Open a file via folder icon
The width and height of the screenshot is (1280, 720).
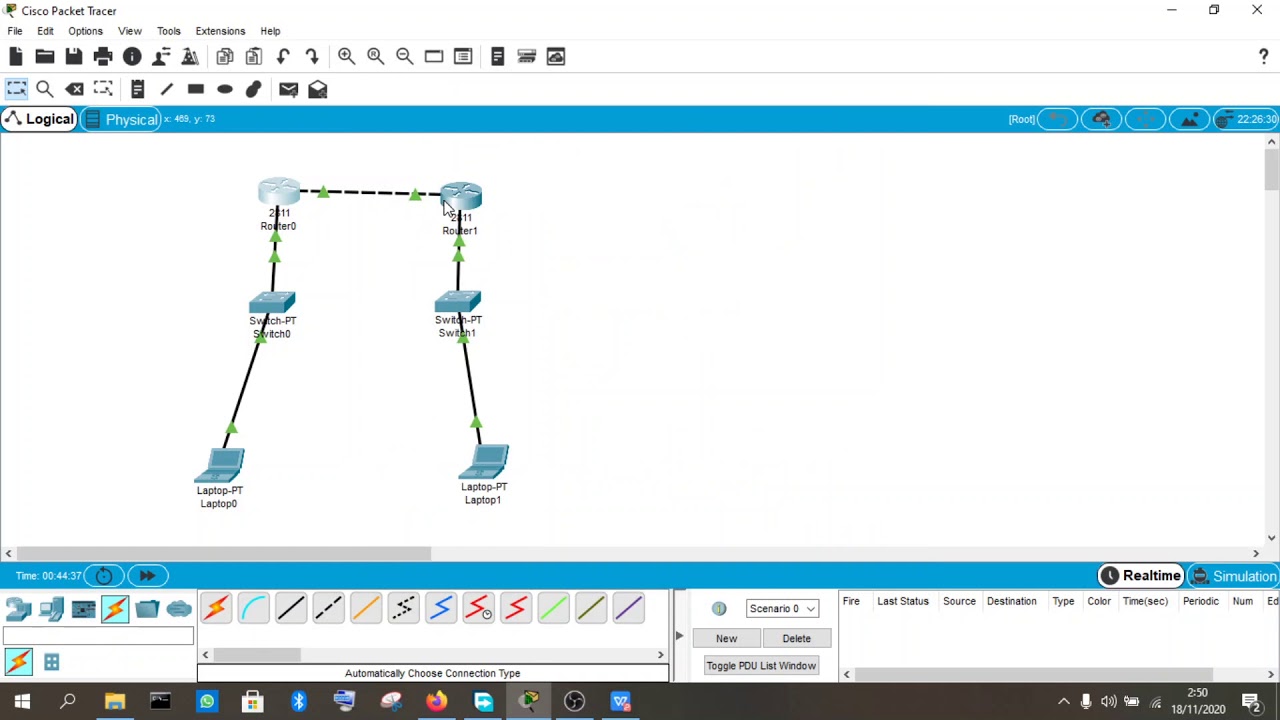pos(45,57)
